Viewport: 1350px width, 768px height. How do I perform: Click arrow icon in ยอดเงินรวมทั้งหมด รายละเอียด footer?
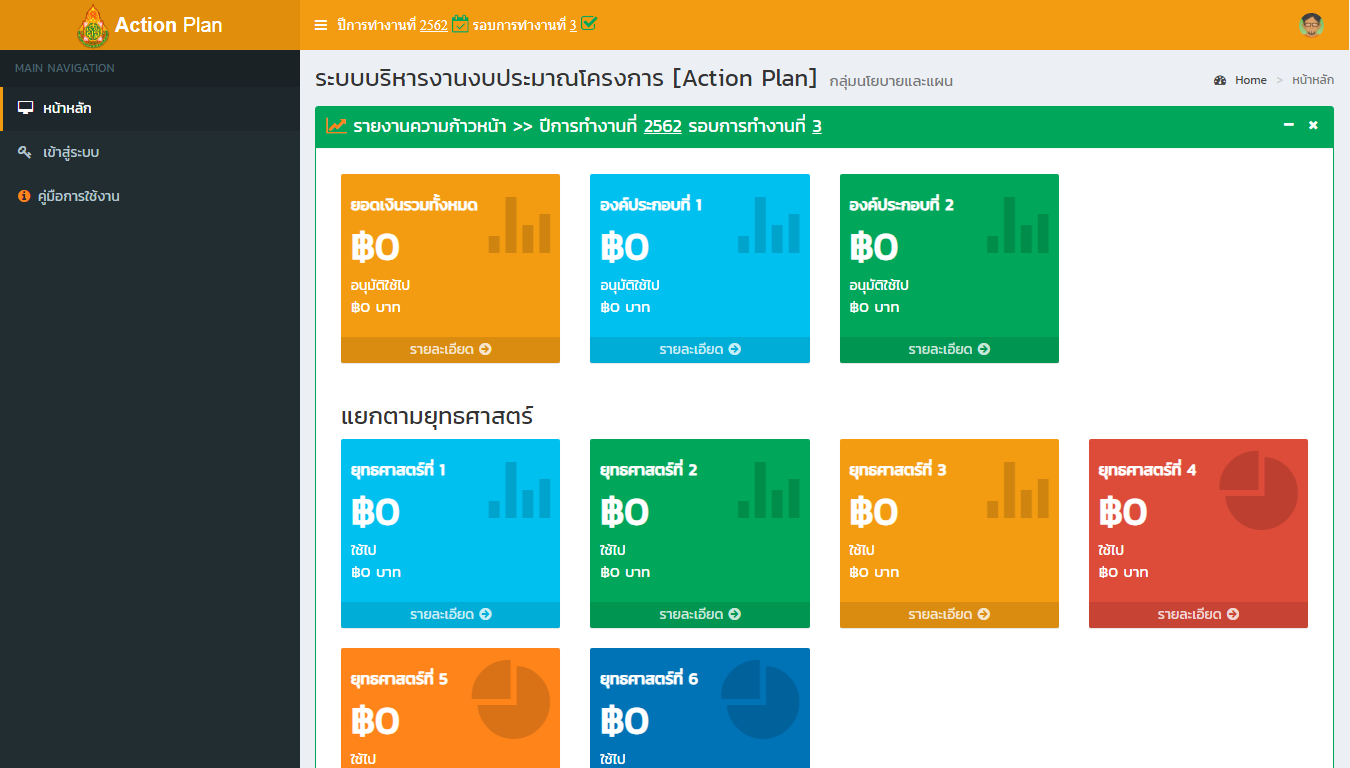coord(485,349)
